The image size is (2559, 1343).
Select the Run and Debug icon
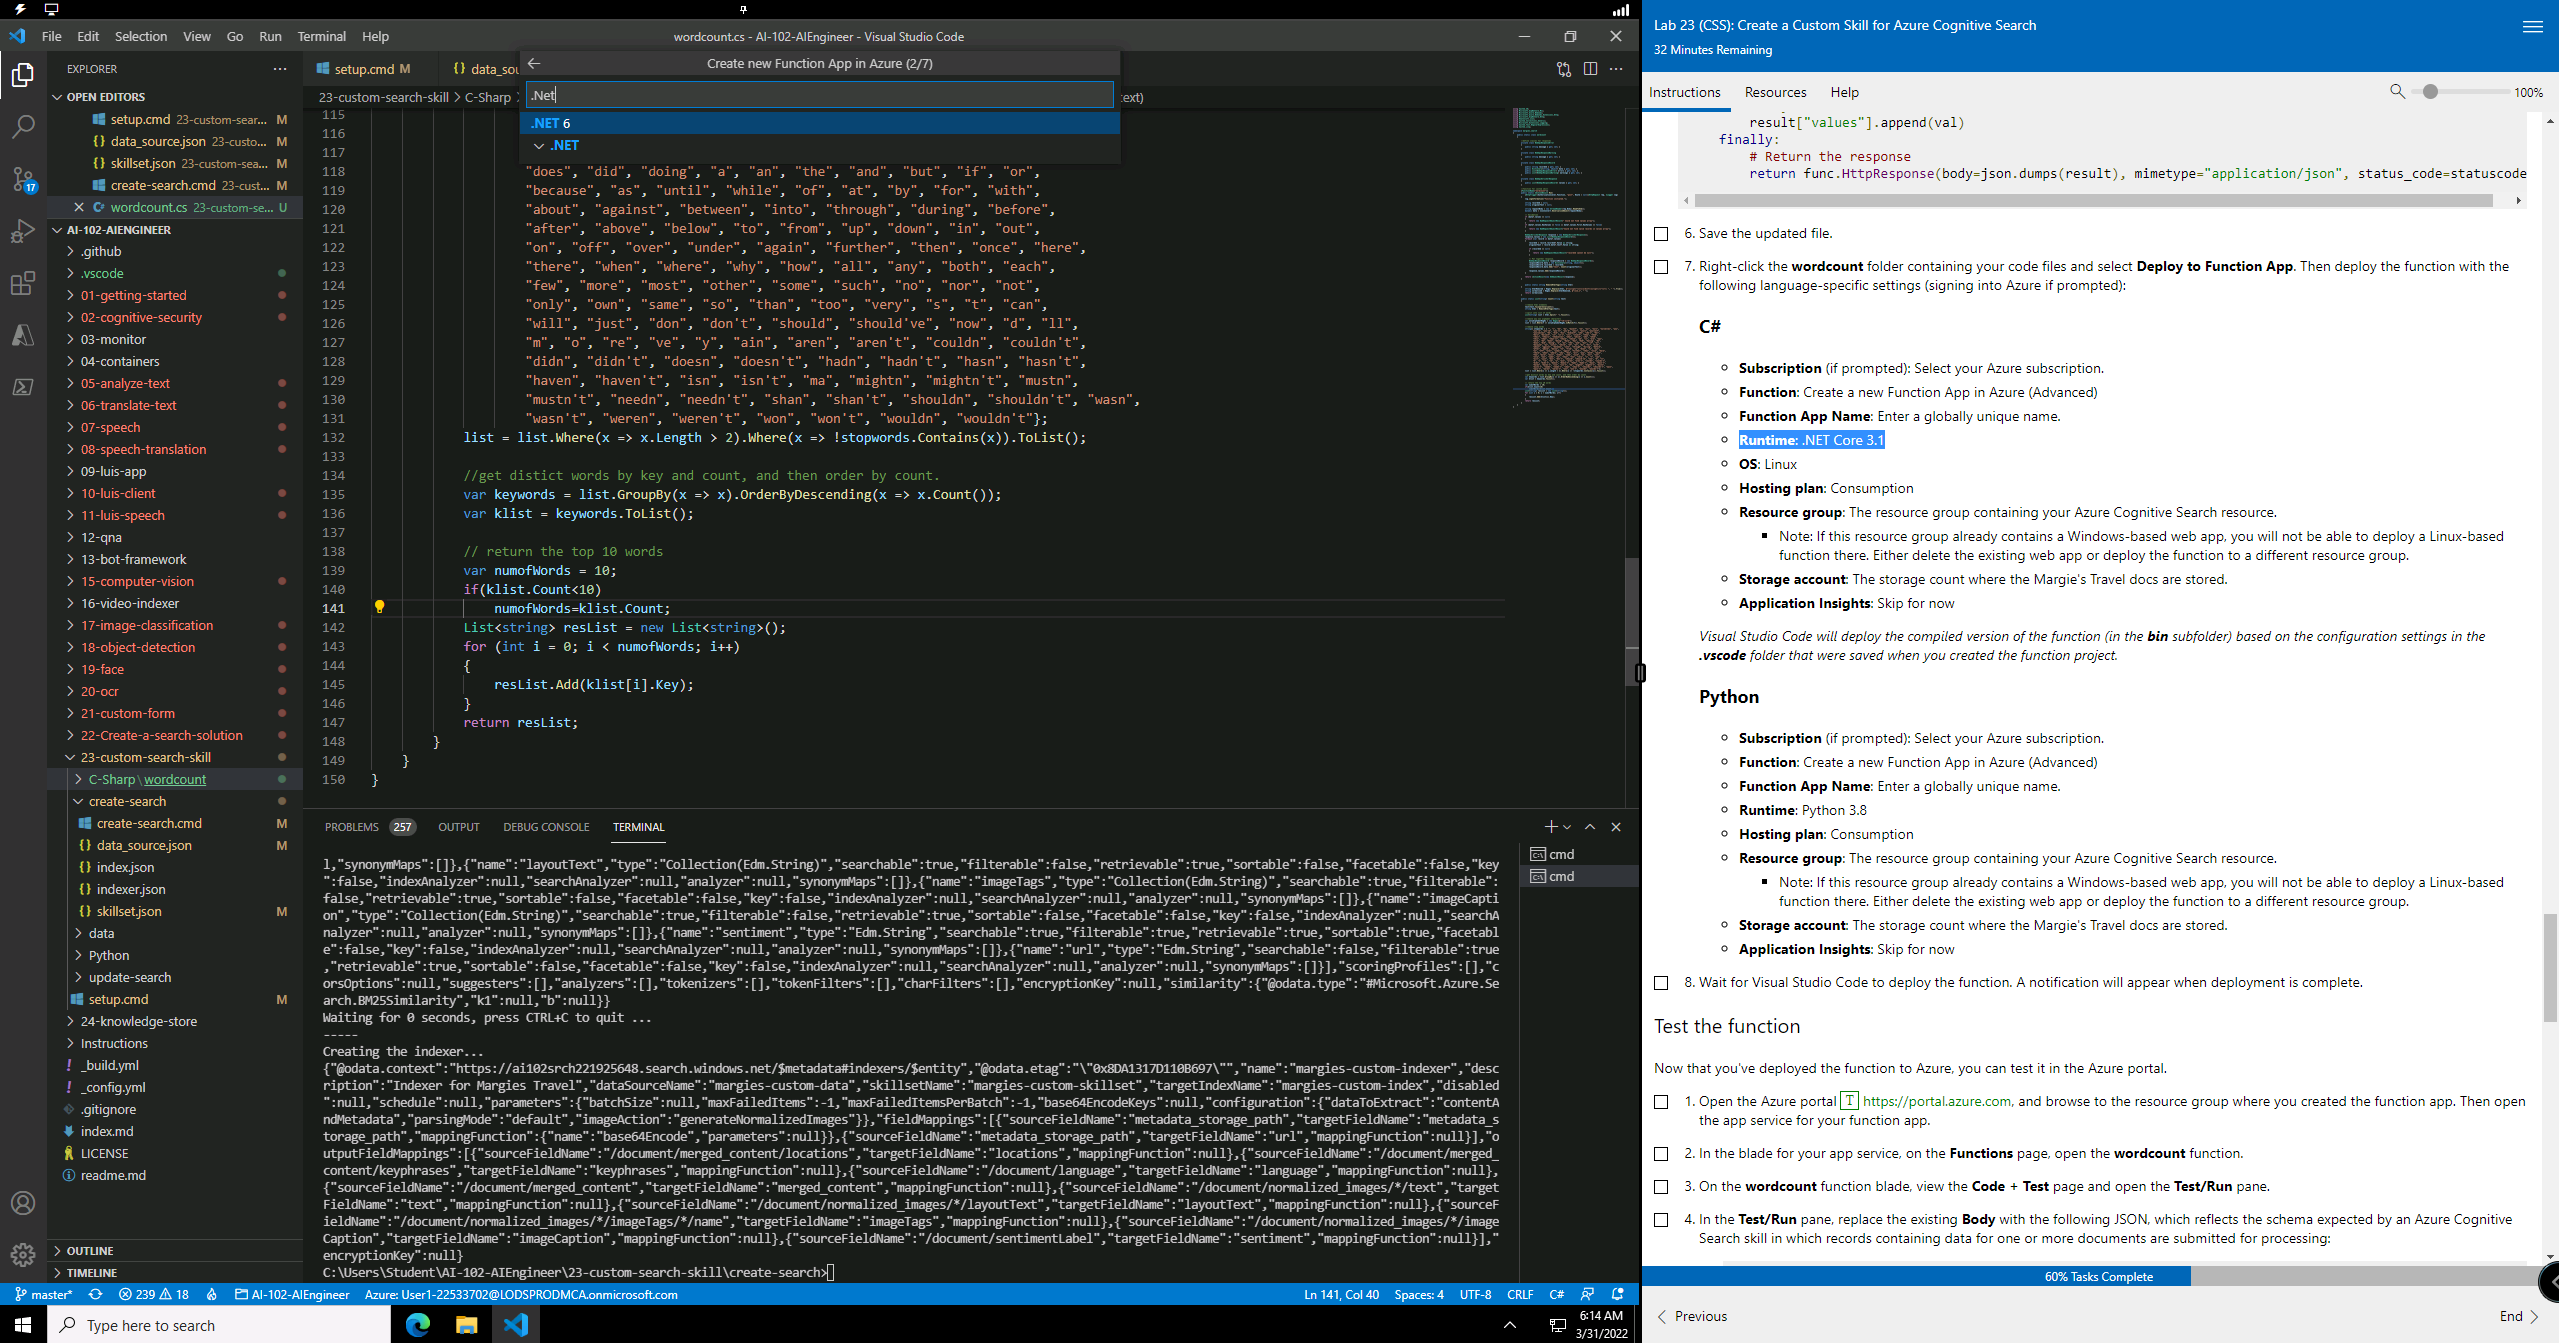22,231
